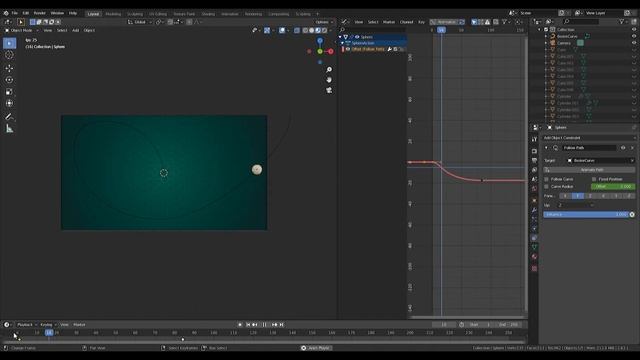Toggle Offset (Follow Path) channel eye
The height and width of the screenshot is (360, 640).
coord(348,49)
